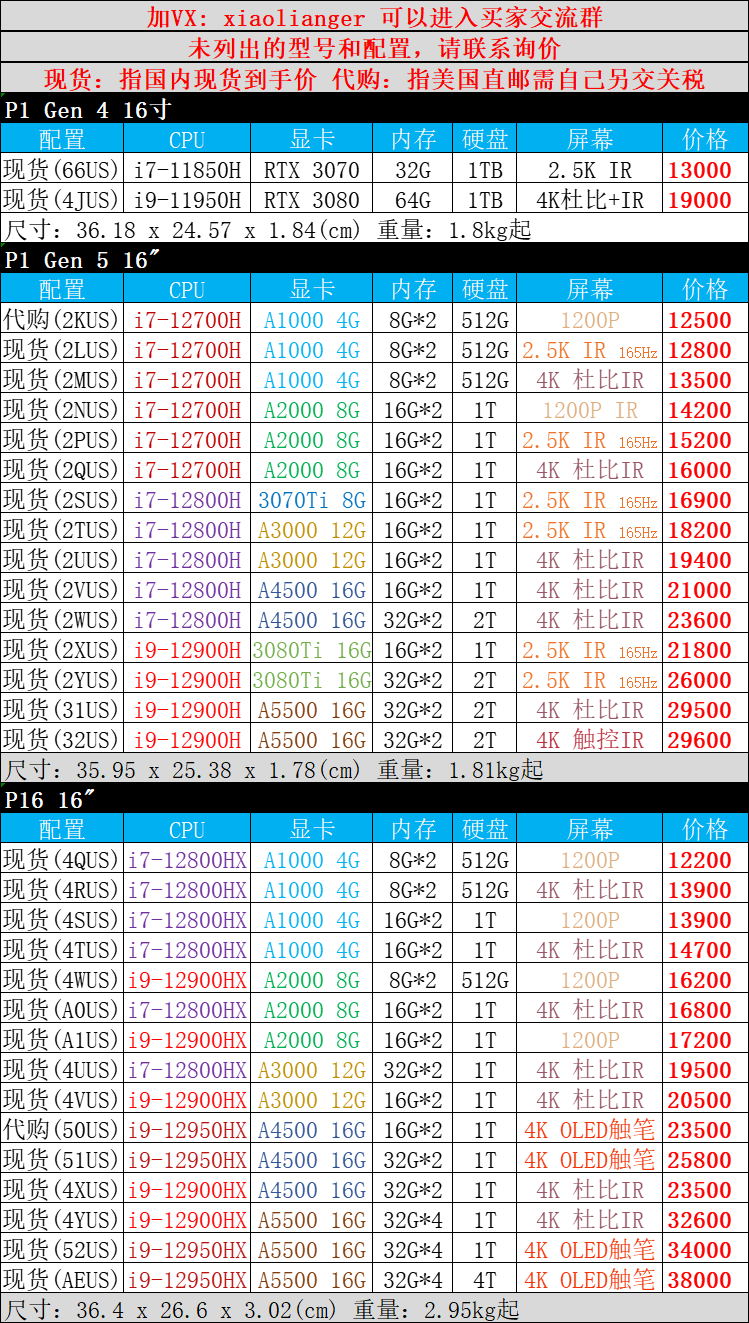Click the 20500 price cell
This screenshot has width=749, height=1323.
(706, 1099)
